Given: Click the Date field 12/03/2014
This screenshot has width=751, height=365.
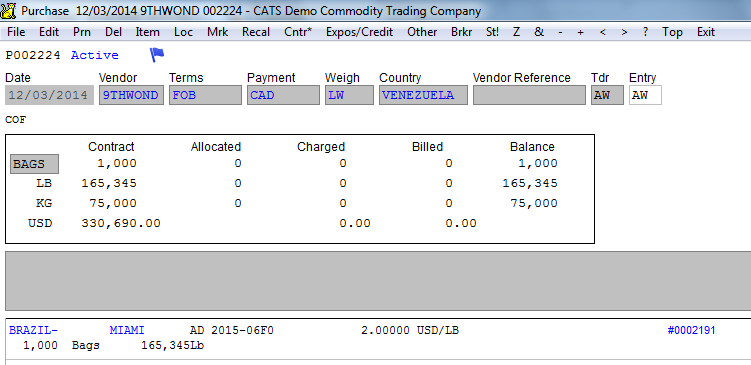Looking at the screenshot, I should 49,95.
